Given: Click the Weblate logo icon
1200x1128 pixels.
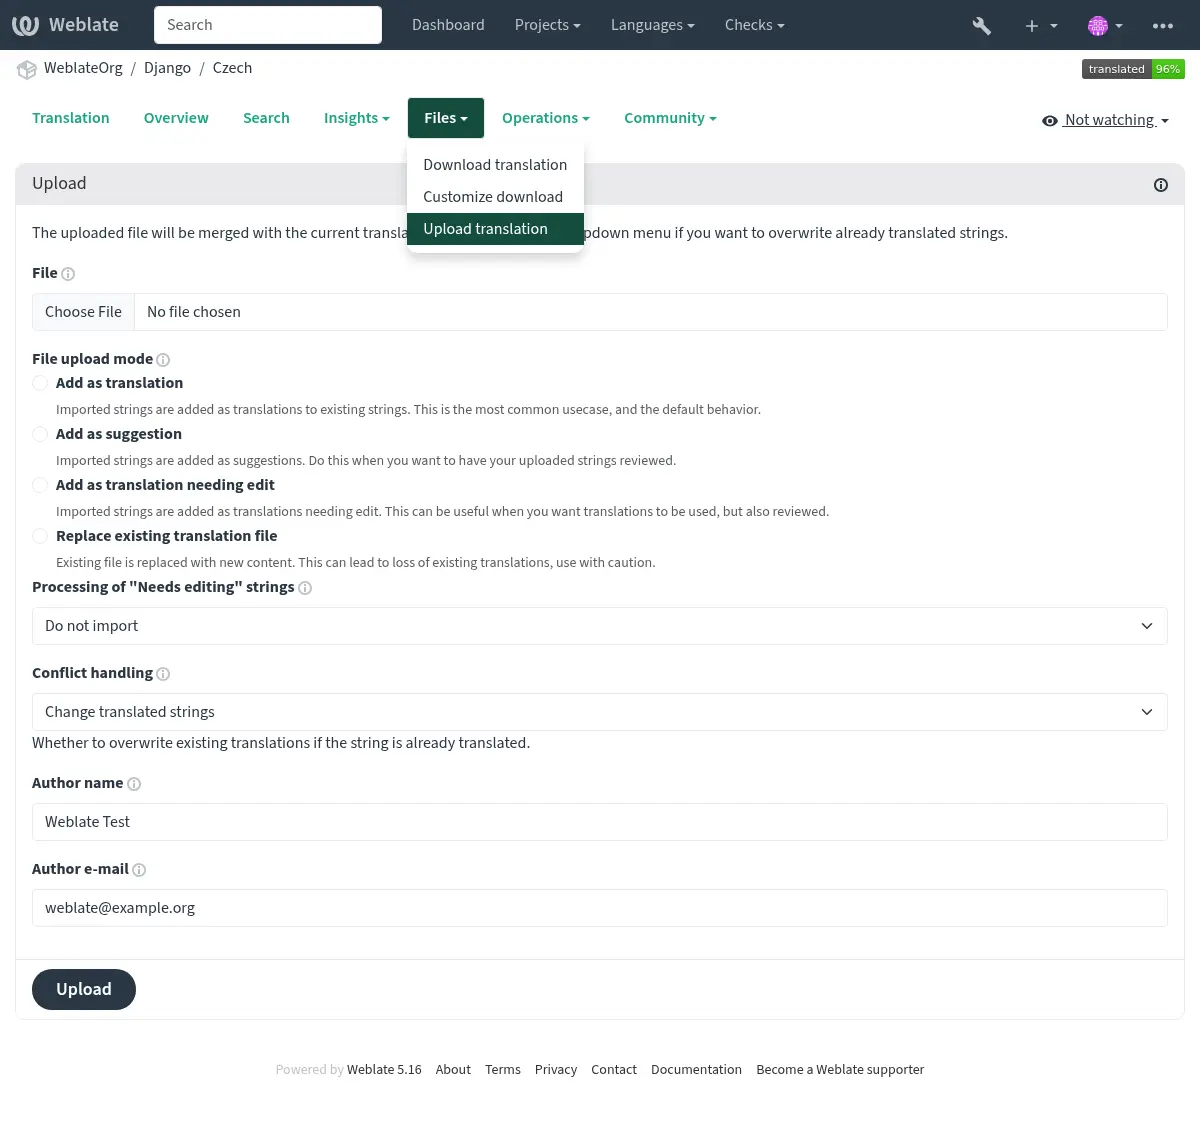Looking at the screenshot, I should [x=26, y=25].
